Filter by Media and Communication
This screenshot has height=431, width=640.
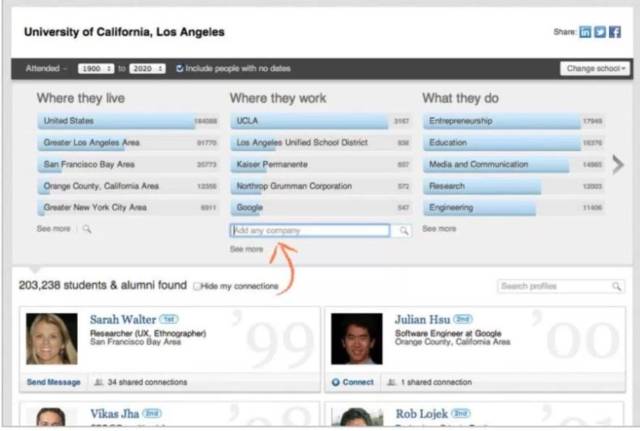[513, 164]
